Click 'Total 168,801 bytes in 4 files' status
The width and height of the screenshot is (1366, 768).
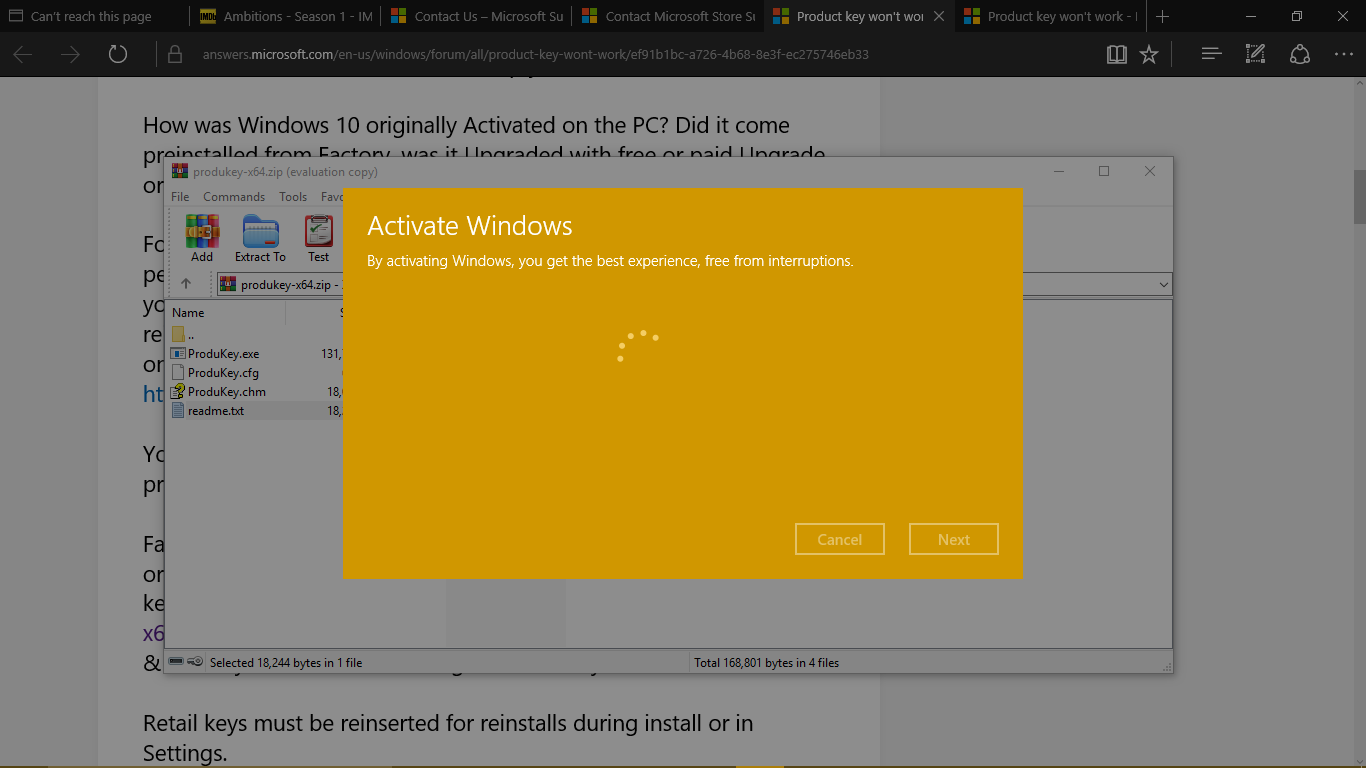(767, 662)
